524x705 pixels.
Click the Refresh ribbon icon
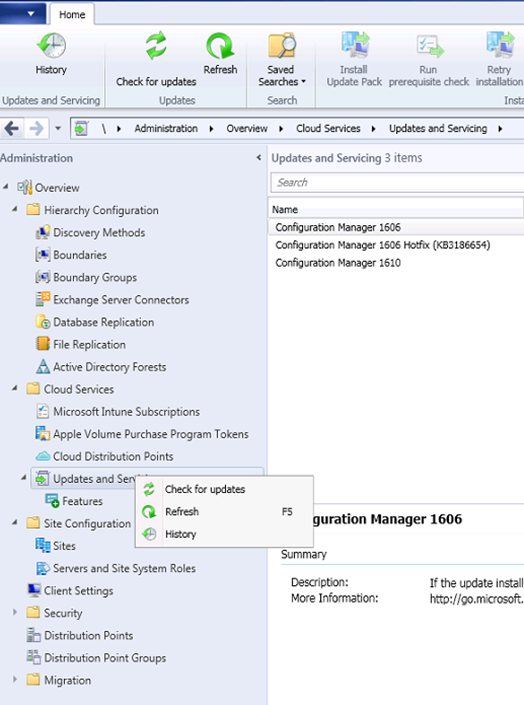(220, 53)
